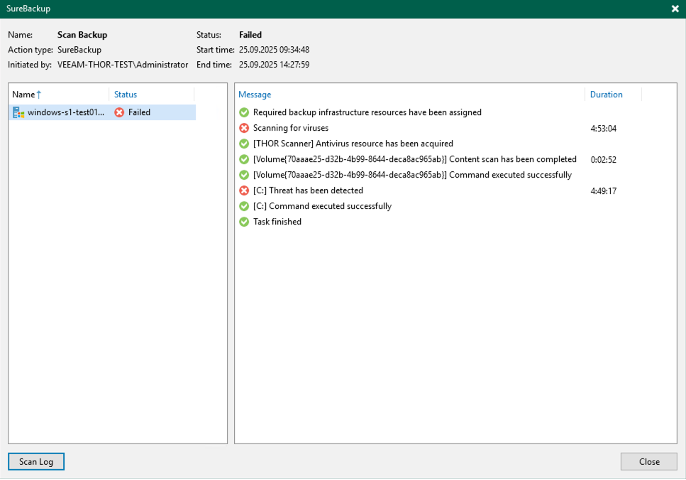The width and height of the screenshot is (686, 480).
Task: Click the VM icon beside windows-s1-test01
Action: 18,113
